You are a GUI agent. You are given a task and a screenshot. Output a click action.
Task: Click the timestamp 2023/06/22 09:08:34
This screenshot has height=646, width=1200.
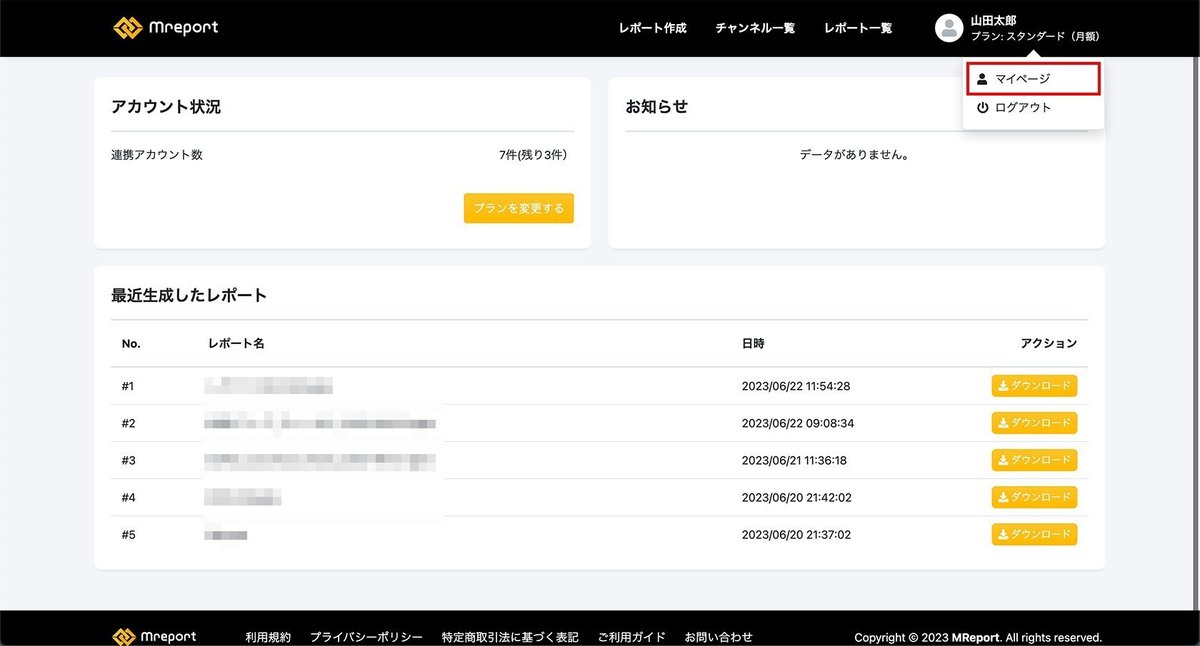click(798, 423)
